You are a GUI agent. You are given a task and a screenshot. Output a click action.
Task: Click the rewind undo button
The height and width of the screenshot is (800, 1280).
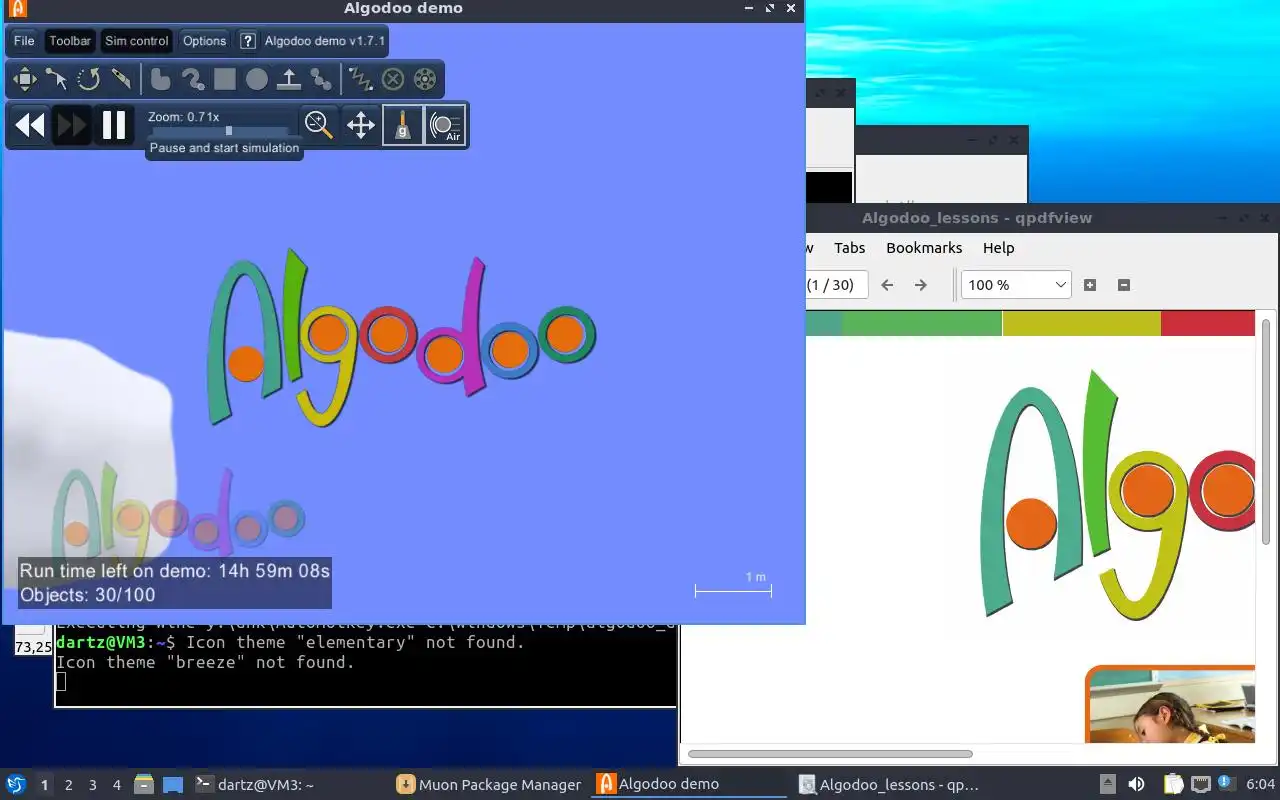(30, 125)
